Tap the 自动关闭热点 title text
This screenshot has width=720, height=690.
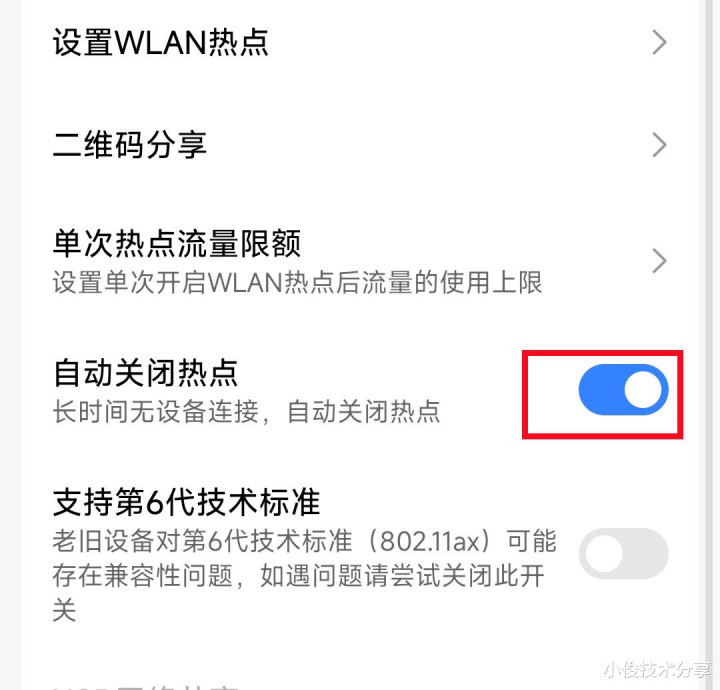(146, 373)
